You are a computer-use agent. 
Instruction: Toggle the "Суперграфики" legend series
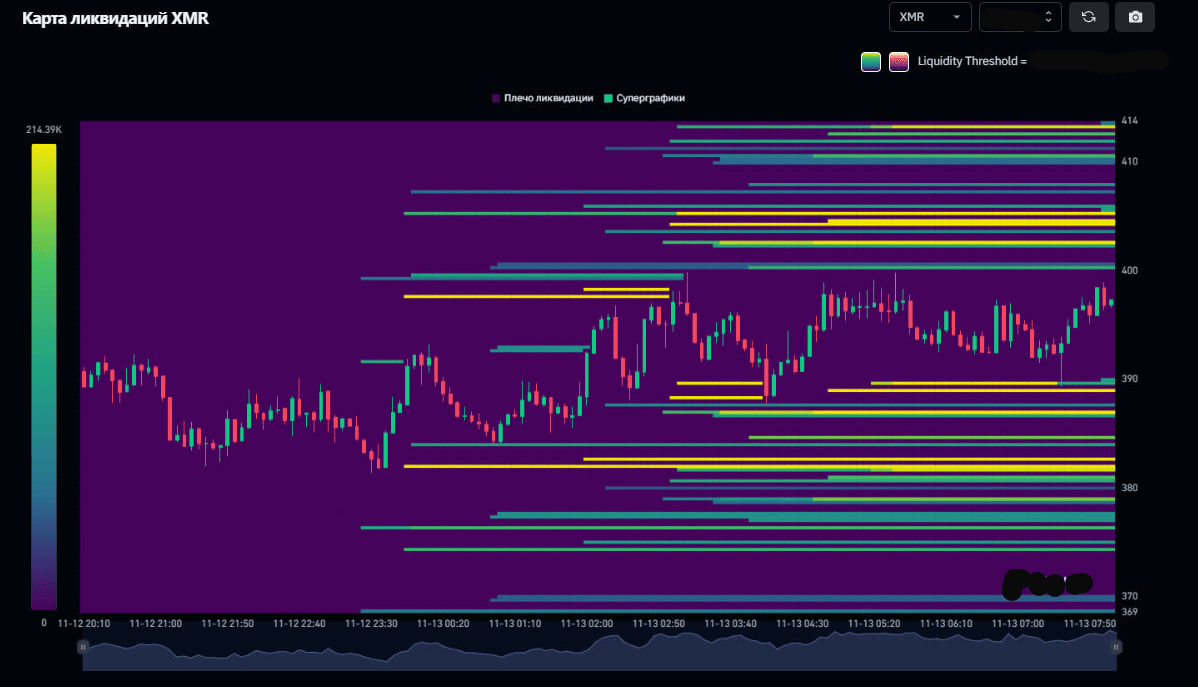coord(650,98)
